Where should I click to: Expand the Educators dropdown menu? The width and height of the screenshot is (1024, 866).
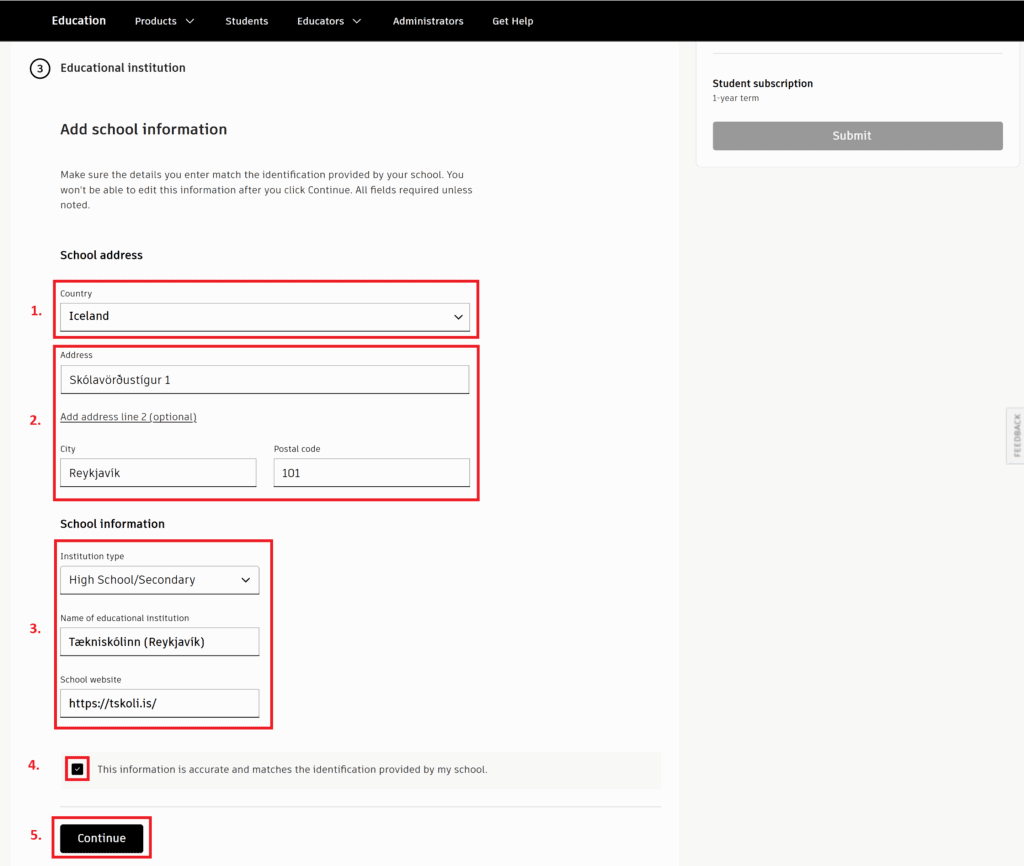(x=329, y=21)
